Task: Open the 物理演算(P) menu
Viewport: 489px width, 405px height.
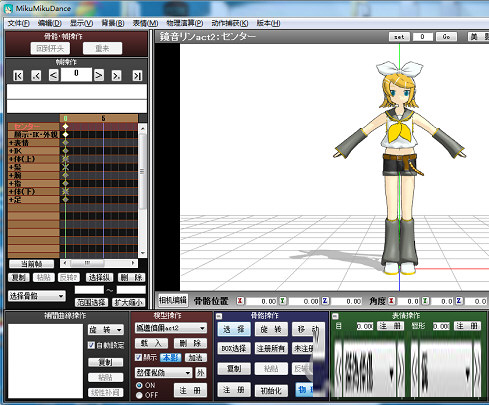Action: [x=185, y=23]
